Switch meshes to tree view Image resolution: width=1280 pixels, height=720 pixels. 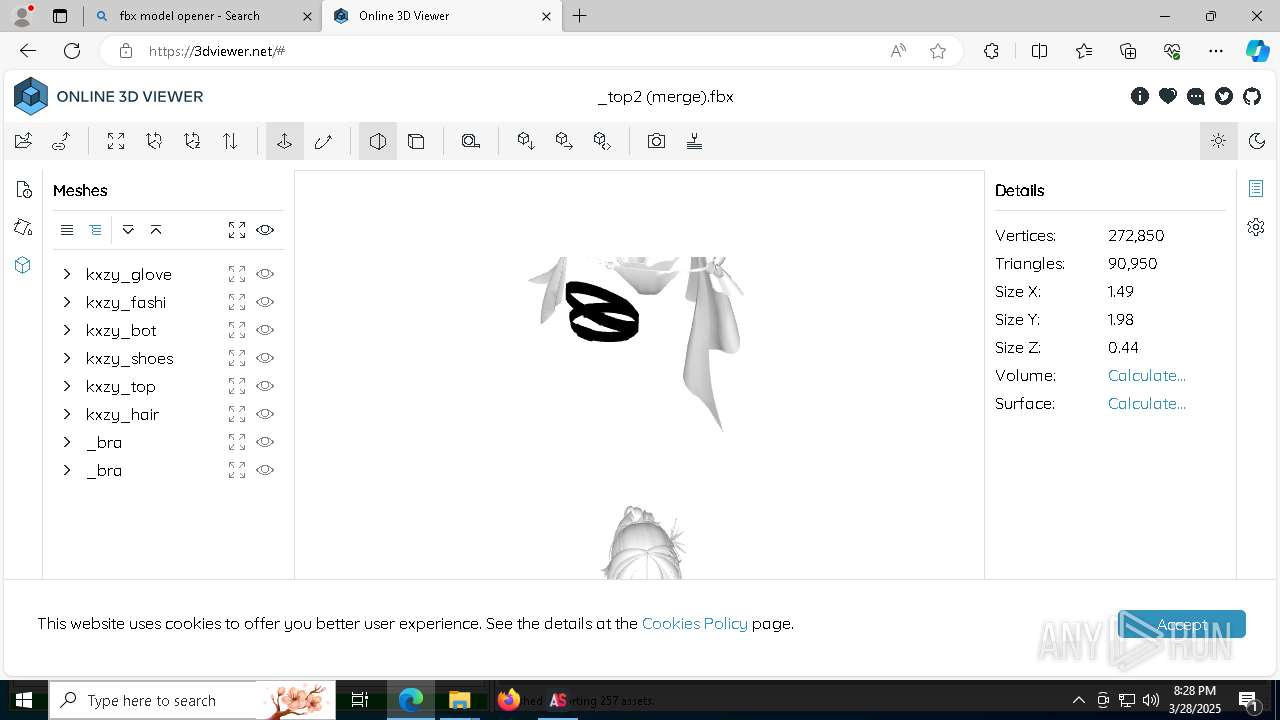tap(95, 230)
